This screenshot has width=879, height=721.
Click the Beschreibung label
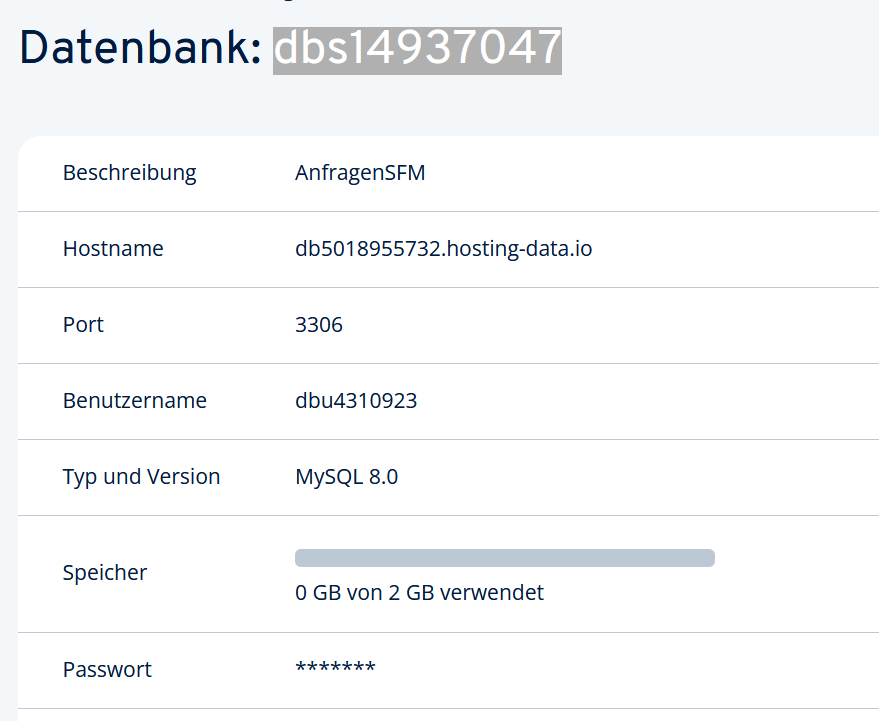coord(129,173)
